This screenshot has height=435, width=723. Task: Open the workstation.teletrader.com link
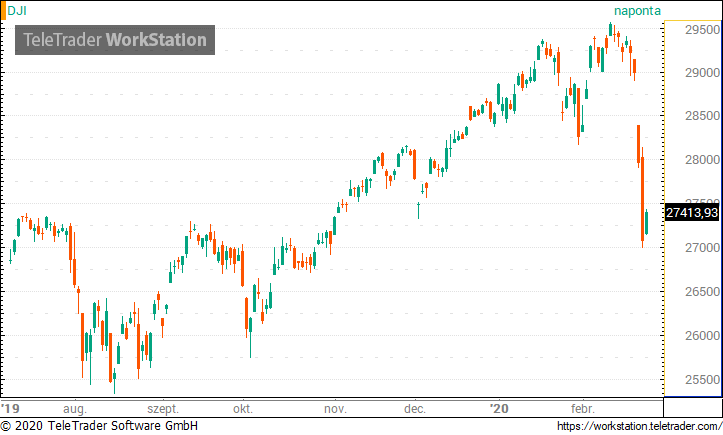(640, 426)
